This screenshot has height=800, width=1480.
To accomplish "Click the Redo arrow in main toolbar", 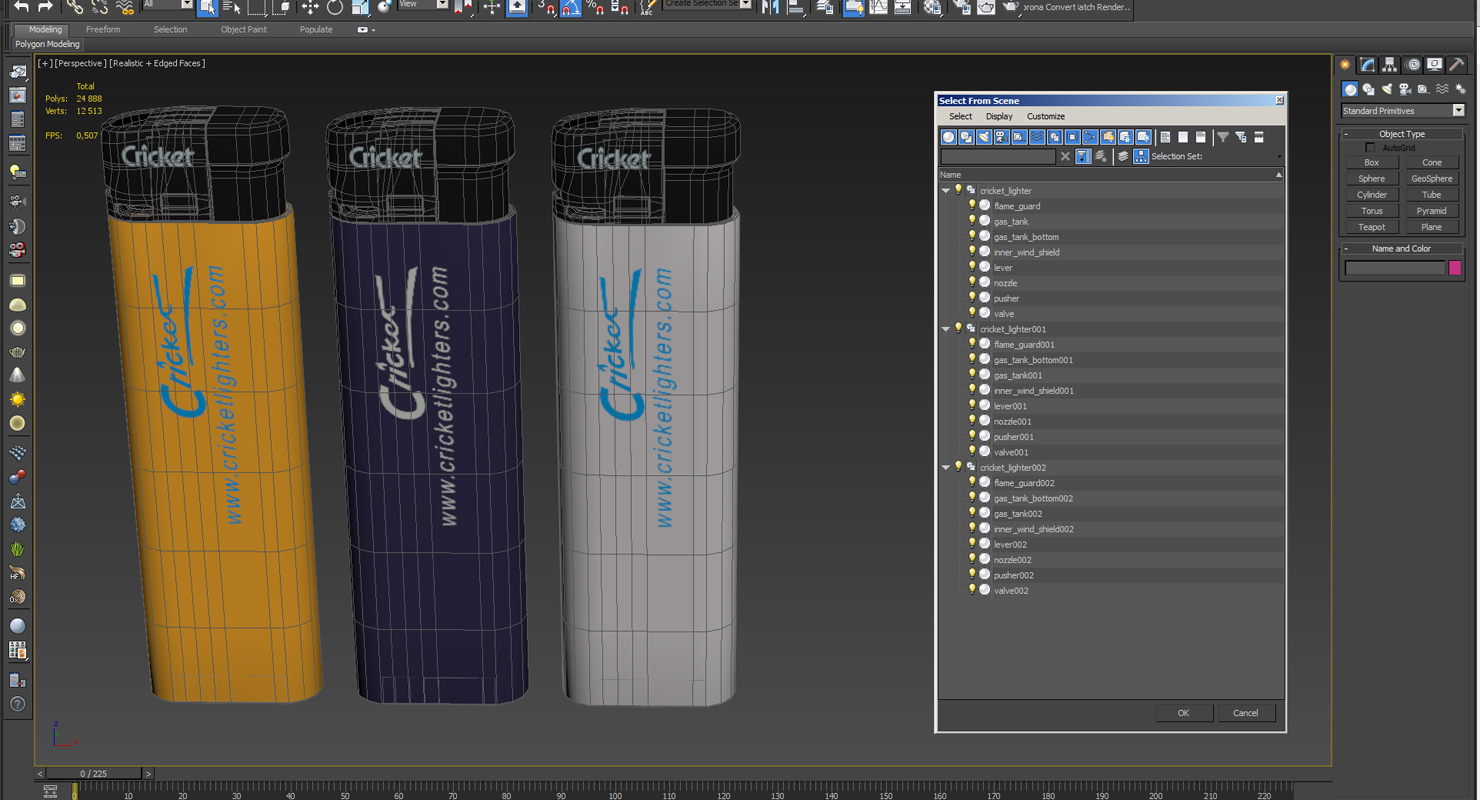I will (x=45, y=6).
